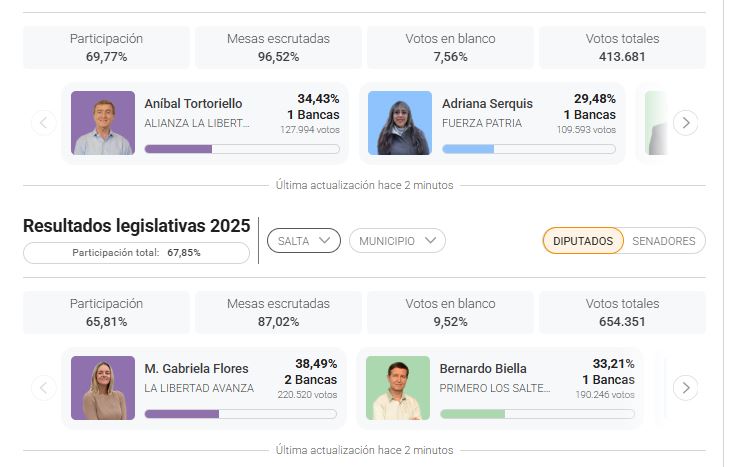Screen dimensions: 731x467
Task: Click Aníbal Tortoriello's purple vote bar
Action: (x=179, y=149)
